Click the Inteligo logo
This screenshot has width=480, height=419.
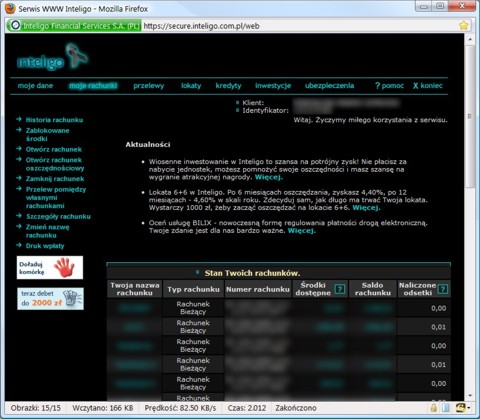point(53,57)
